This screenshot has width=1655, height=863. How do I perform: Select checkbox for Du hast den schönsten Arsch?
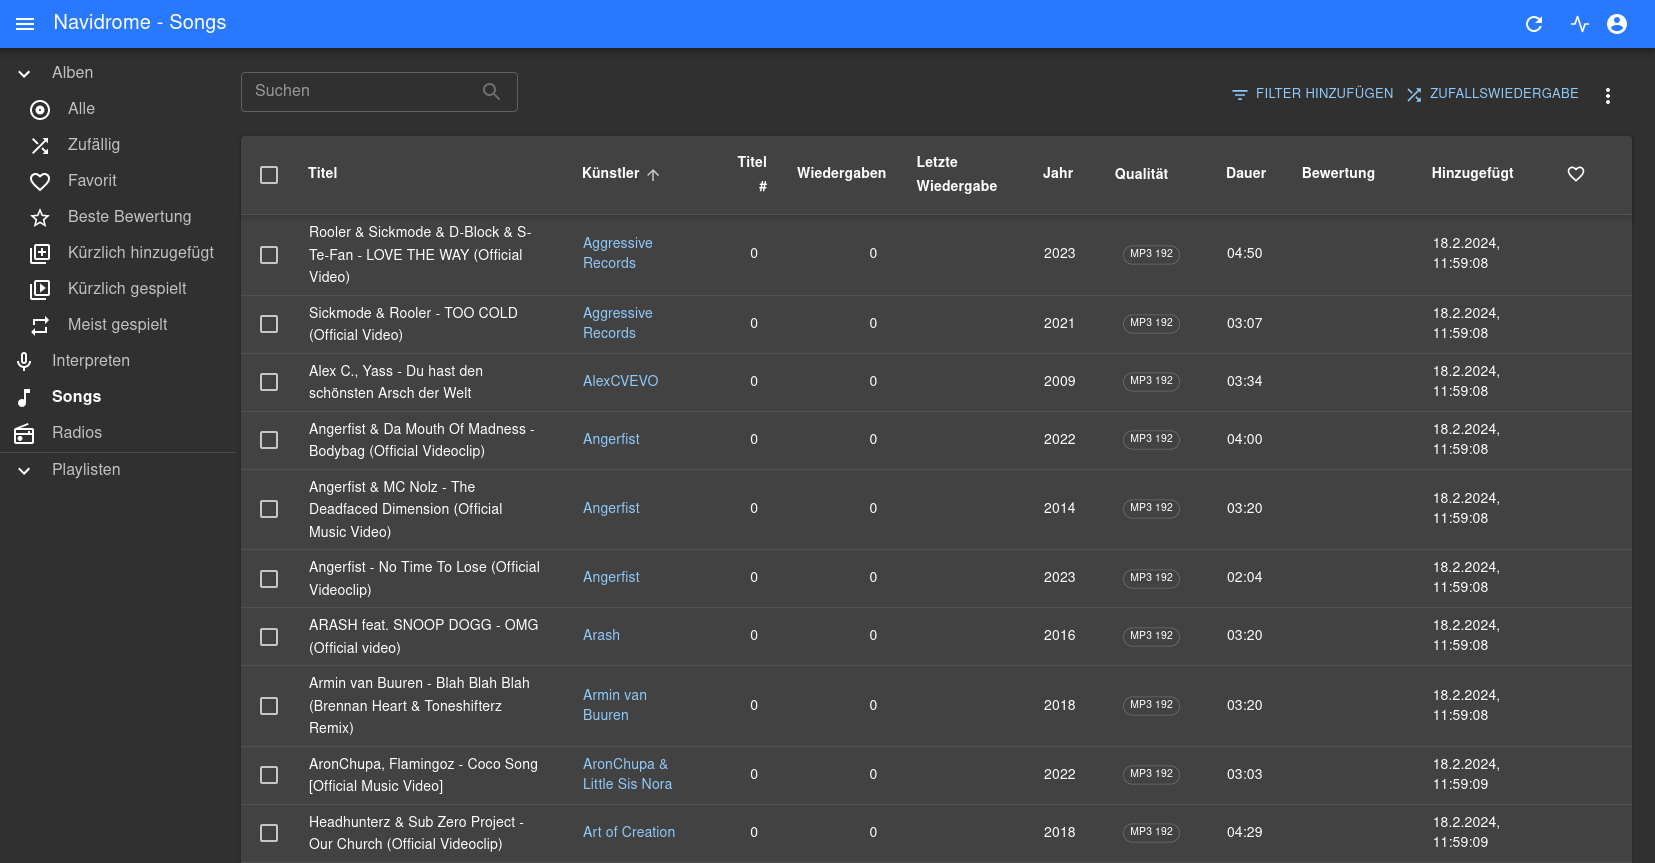coord(269,382)
